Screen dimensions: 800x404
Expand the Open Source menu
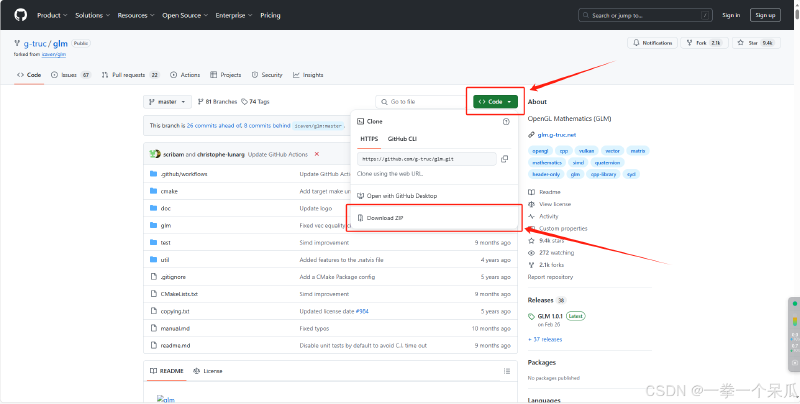click(185, 15)
